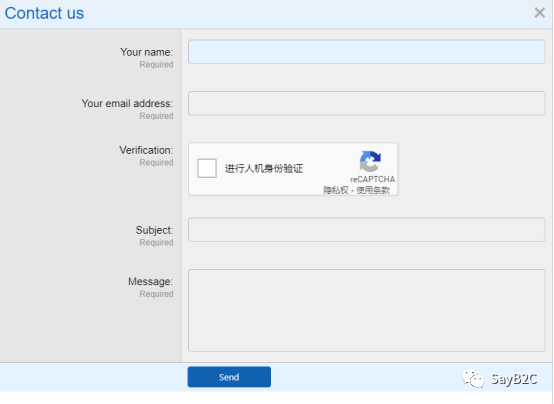Image resolution: width=554 pixels, height=404 pixels.
Task: Click the "Message:" label
Action: click(x=151, y=281)
